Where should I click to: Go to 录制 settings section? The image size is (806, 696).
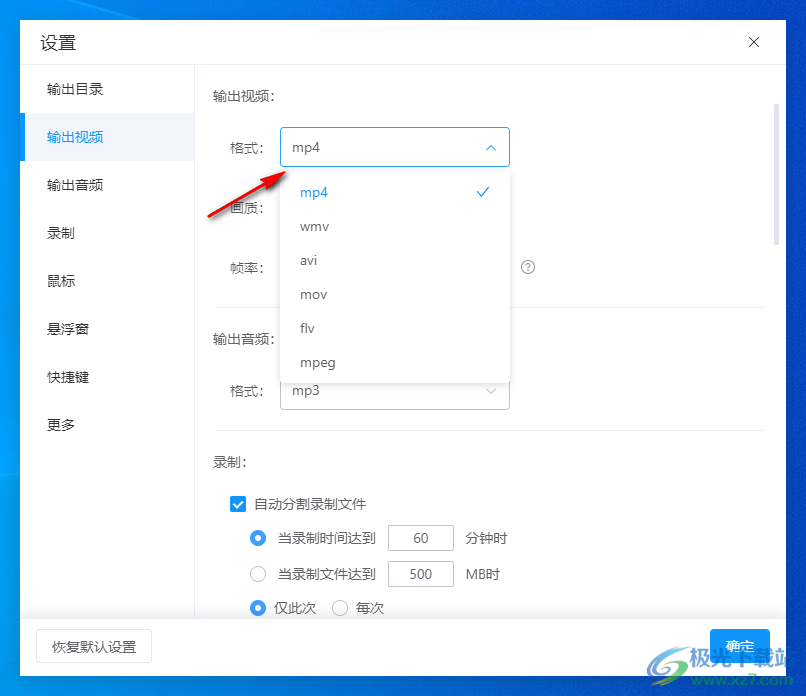(107, 233)
